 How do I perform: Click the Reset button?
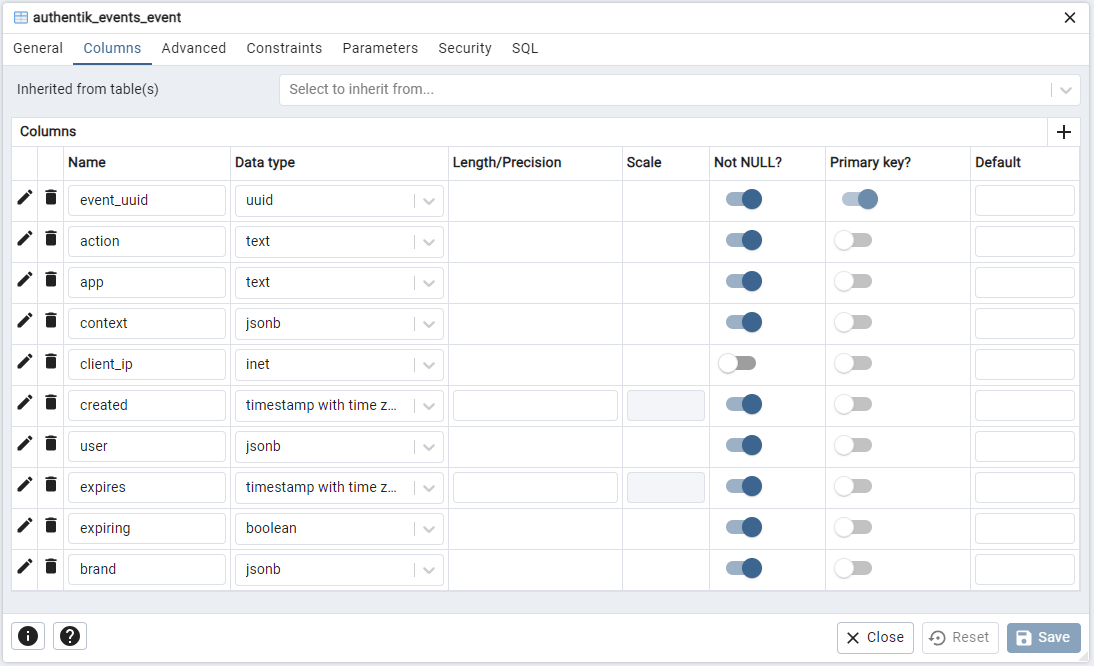click(960, 637)
